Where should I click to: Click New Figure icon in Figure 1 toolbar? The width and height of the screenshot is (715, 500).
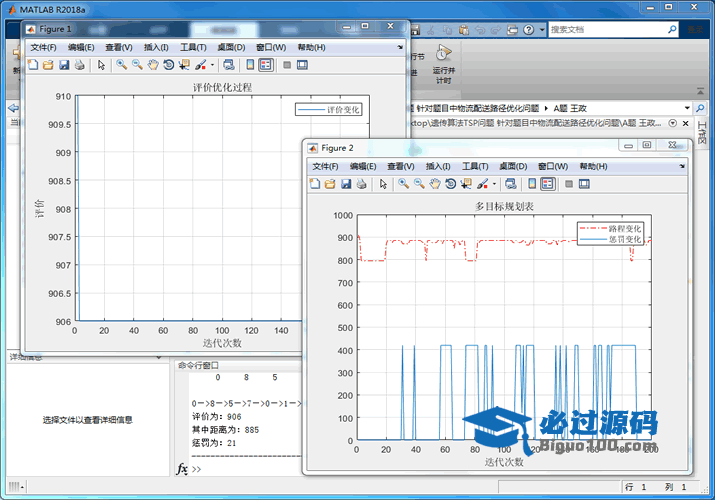33,65
